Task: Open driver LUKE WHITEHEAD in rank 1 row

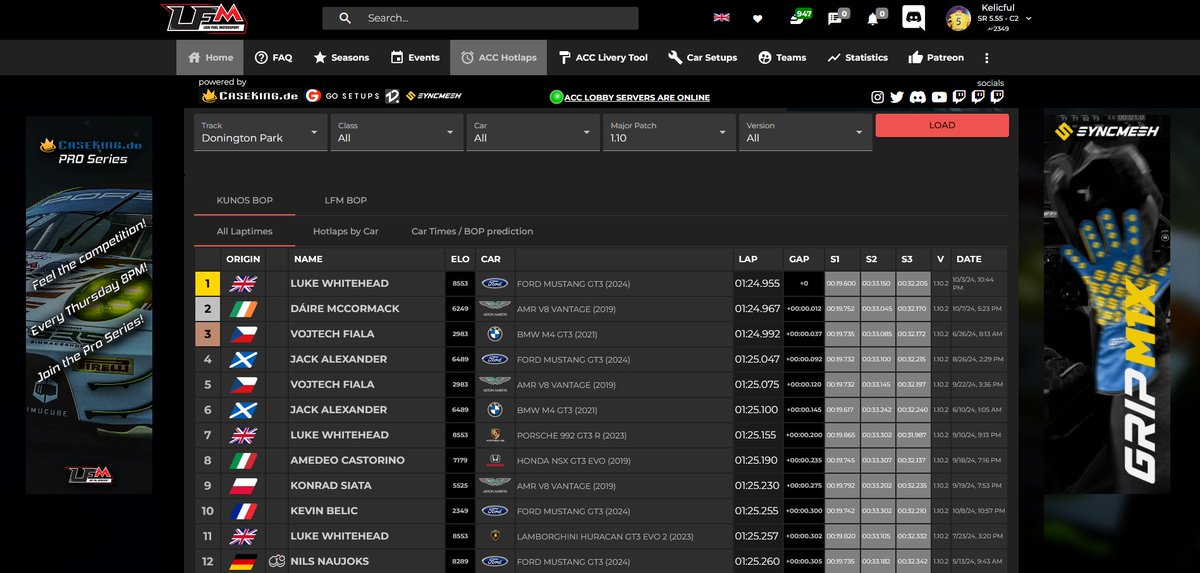Action: tap(339, 284)
